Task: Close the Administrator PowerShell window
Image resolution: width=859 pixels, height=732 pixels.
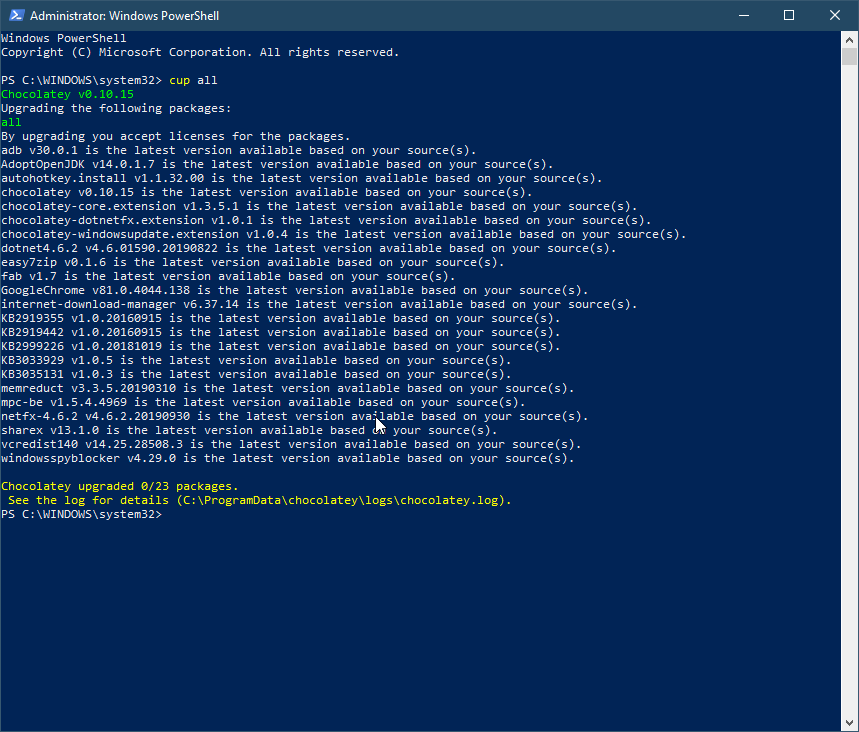Action: pyautogui.click(x=835, y=15)
